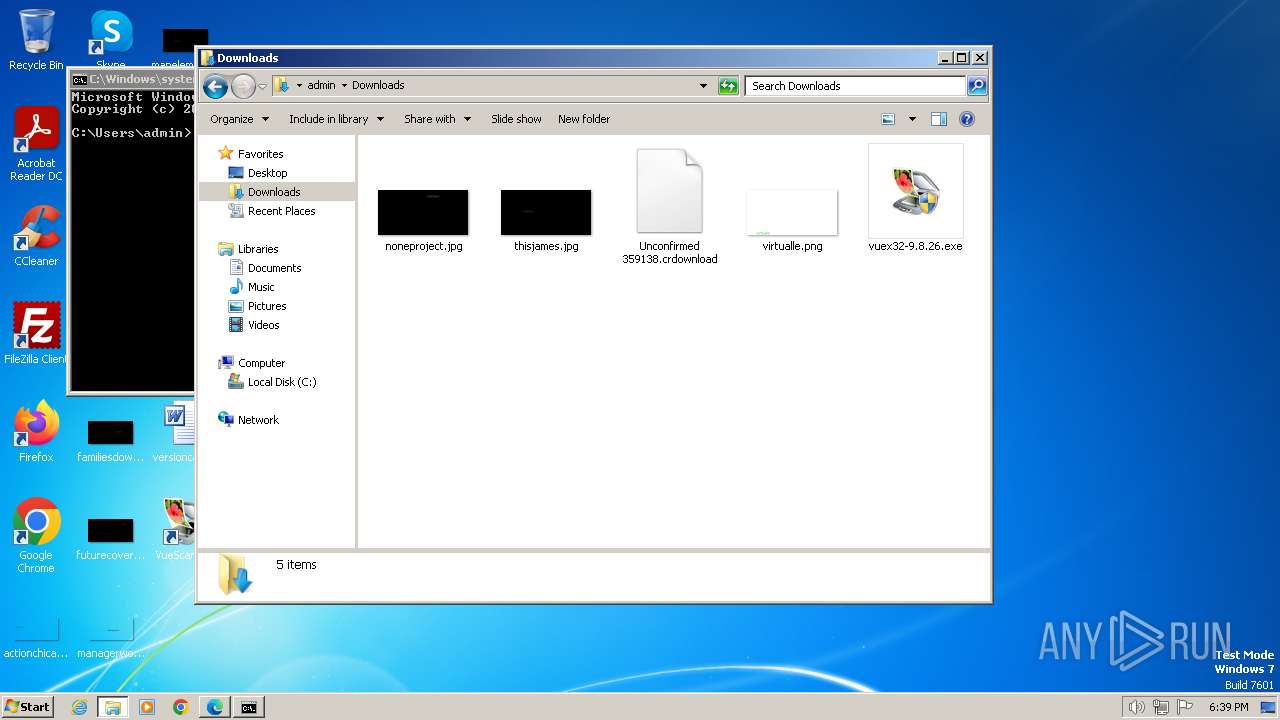Select the vuex32-9.8.26.exe installer icon

916,191
